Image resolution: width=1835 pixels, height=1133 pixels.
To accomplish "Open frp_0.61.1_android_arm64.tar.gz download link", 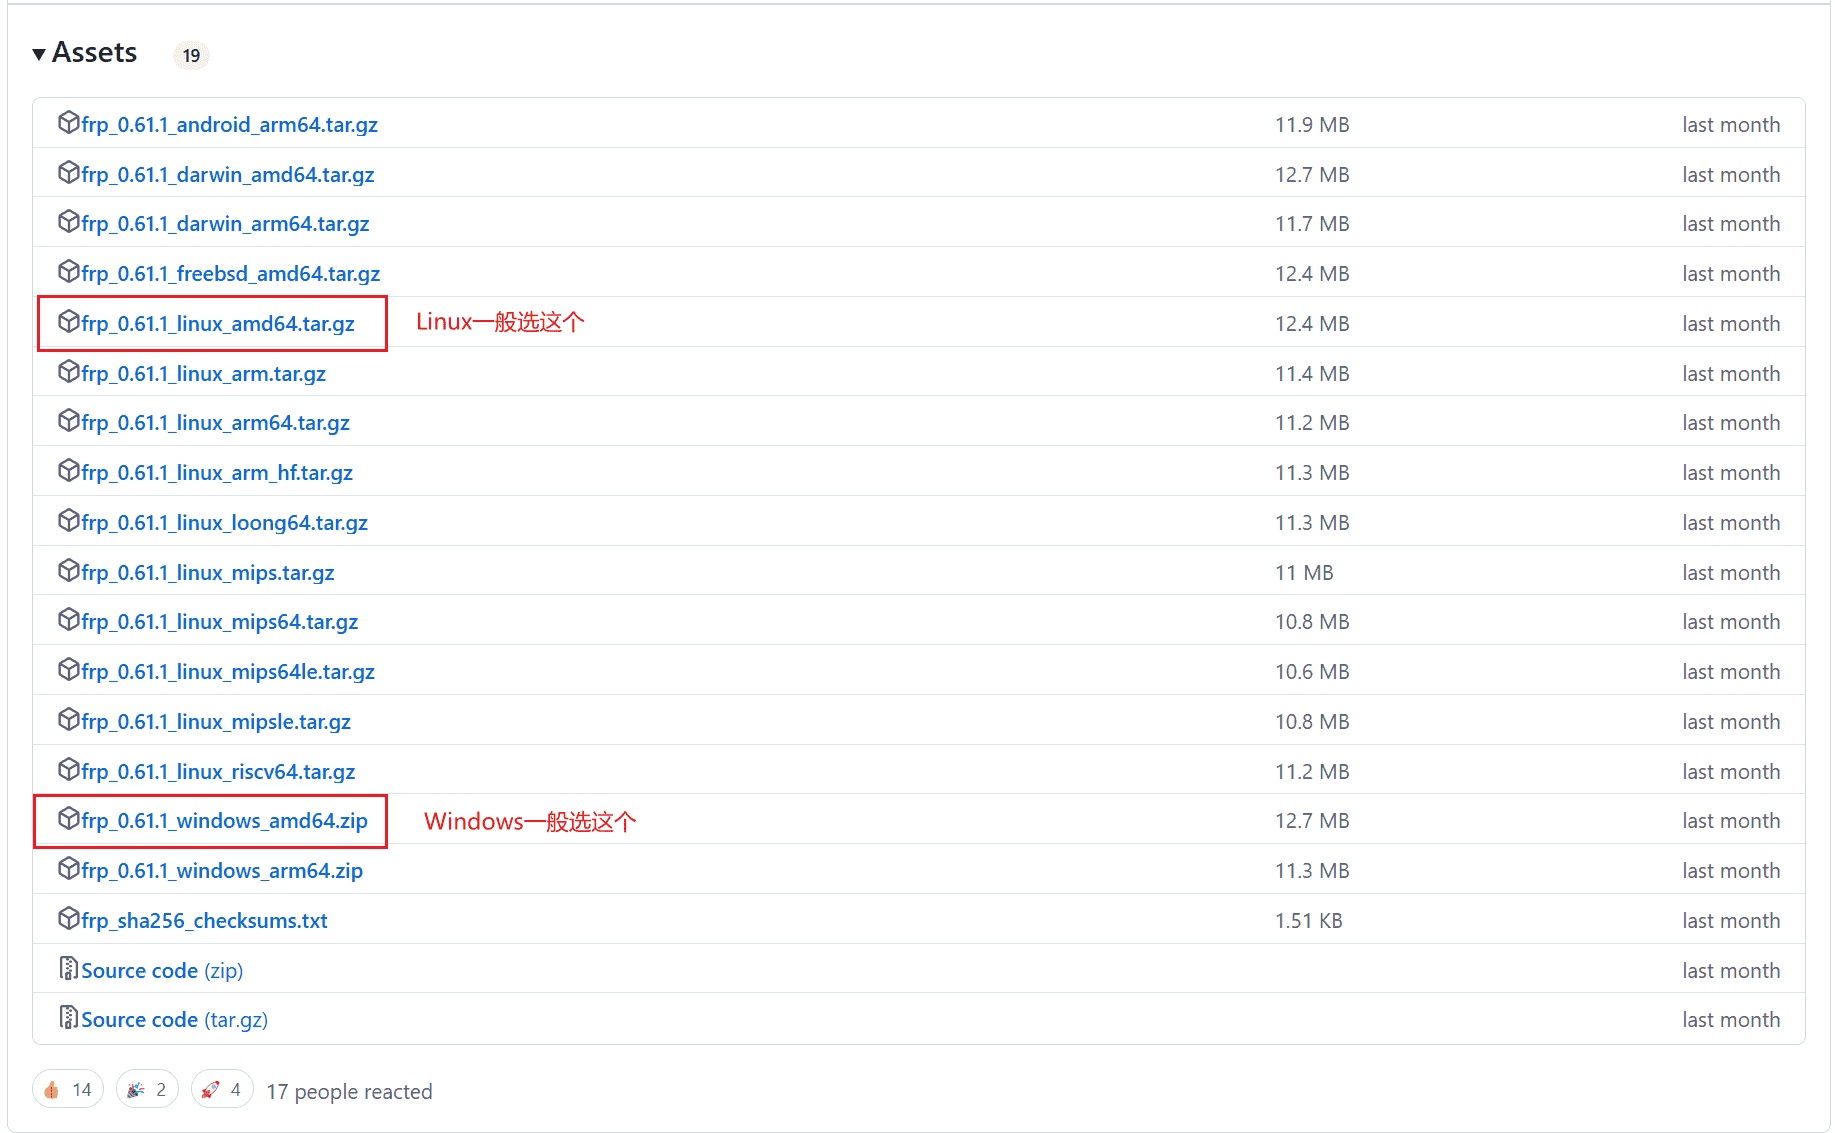I will point(229,125).
